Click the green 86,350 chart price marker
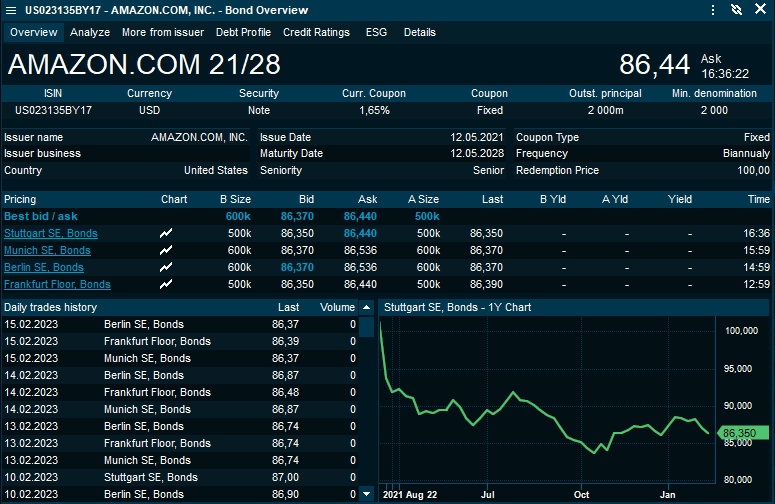The image size is (775, 504). click(x=744, y=433)
